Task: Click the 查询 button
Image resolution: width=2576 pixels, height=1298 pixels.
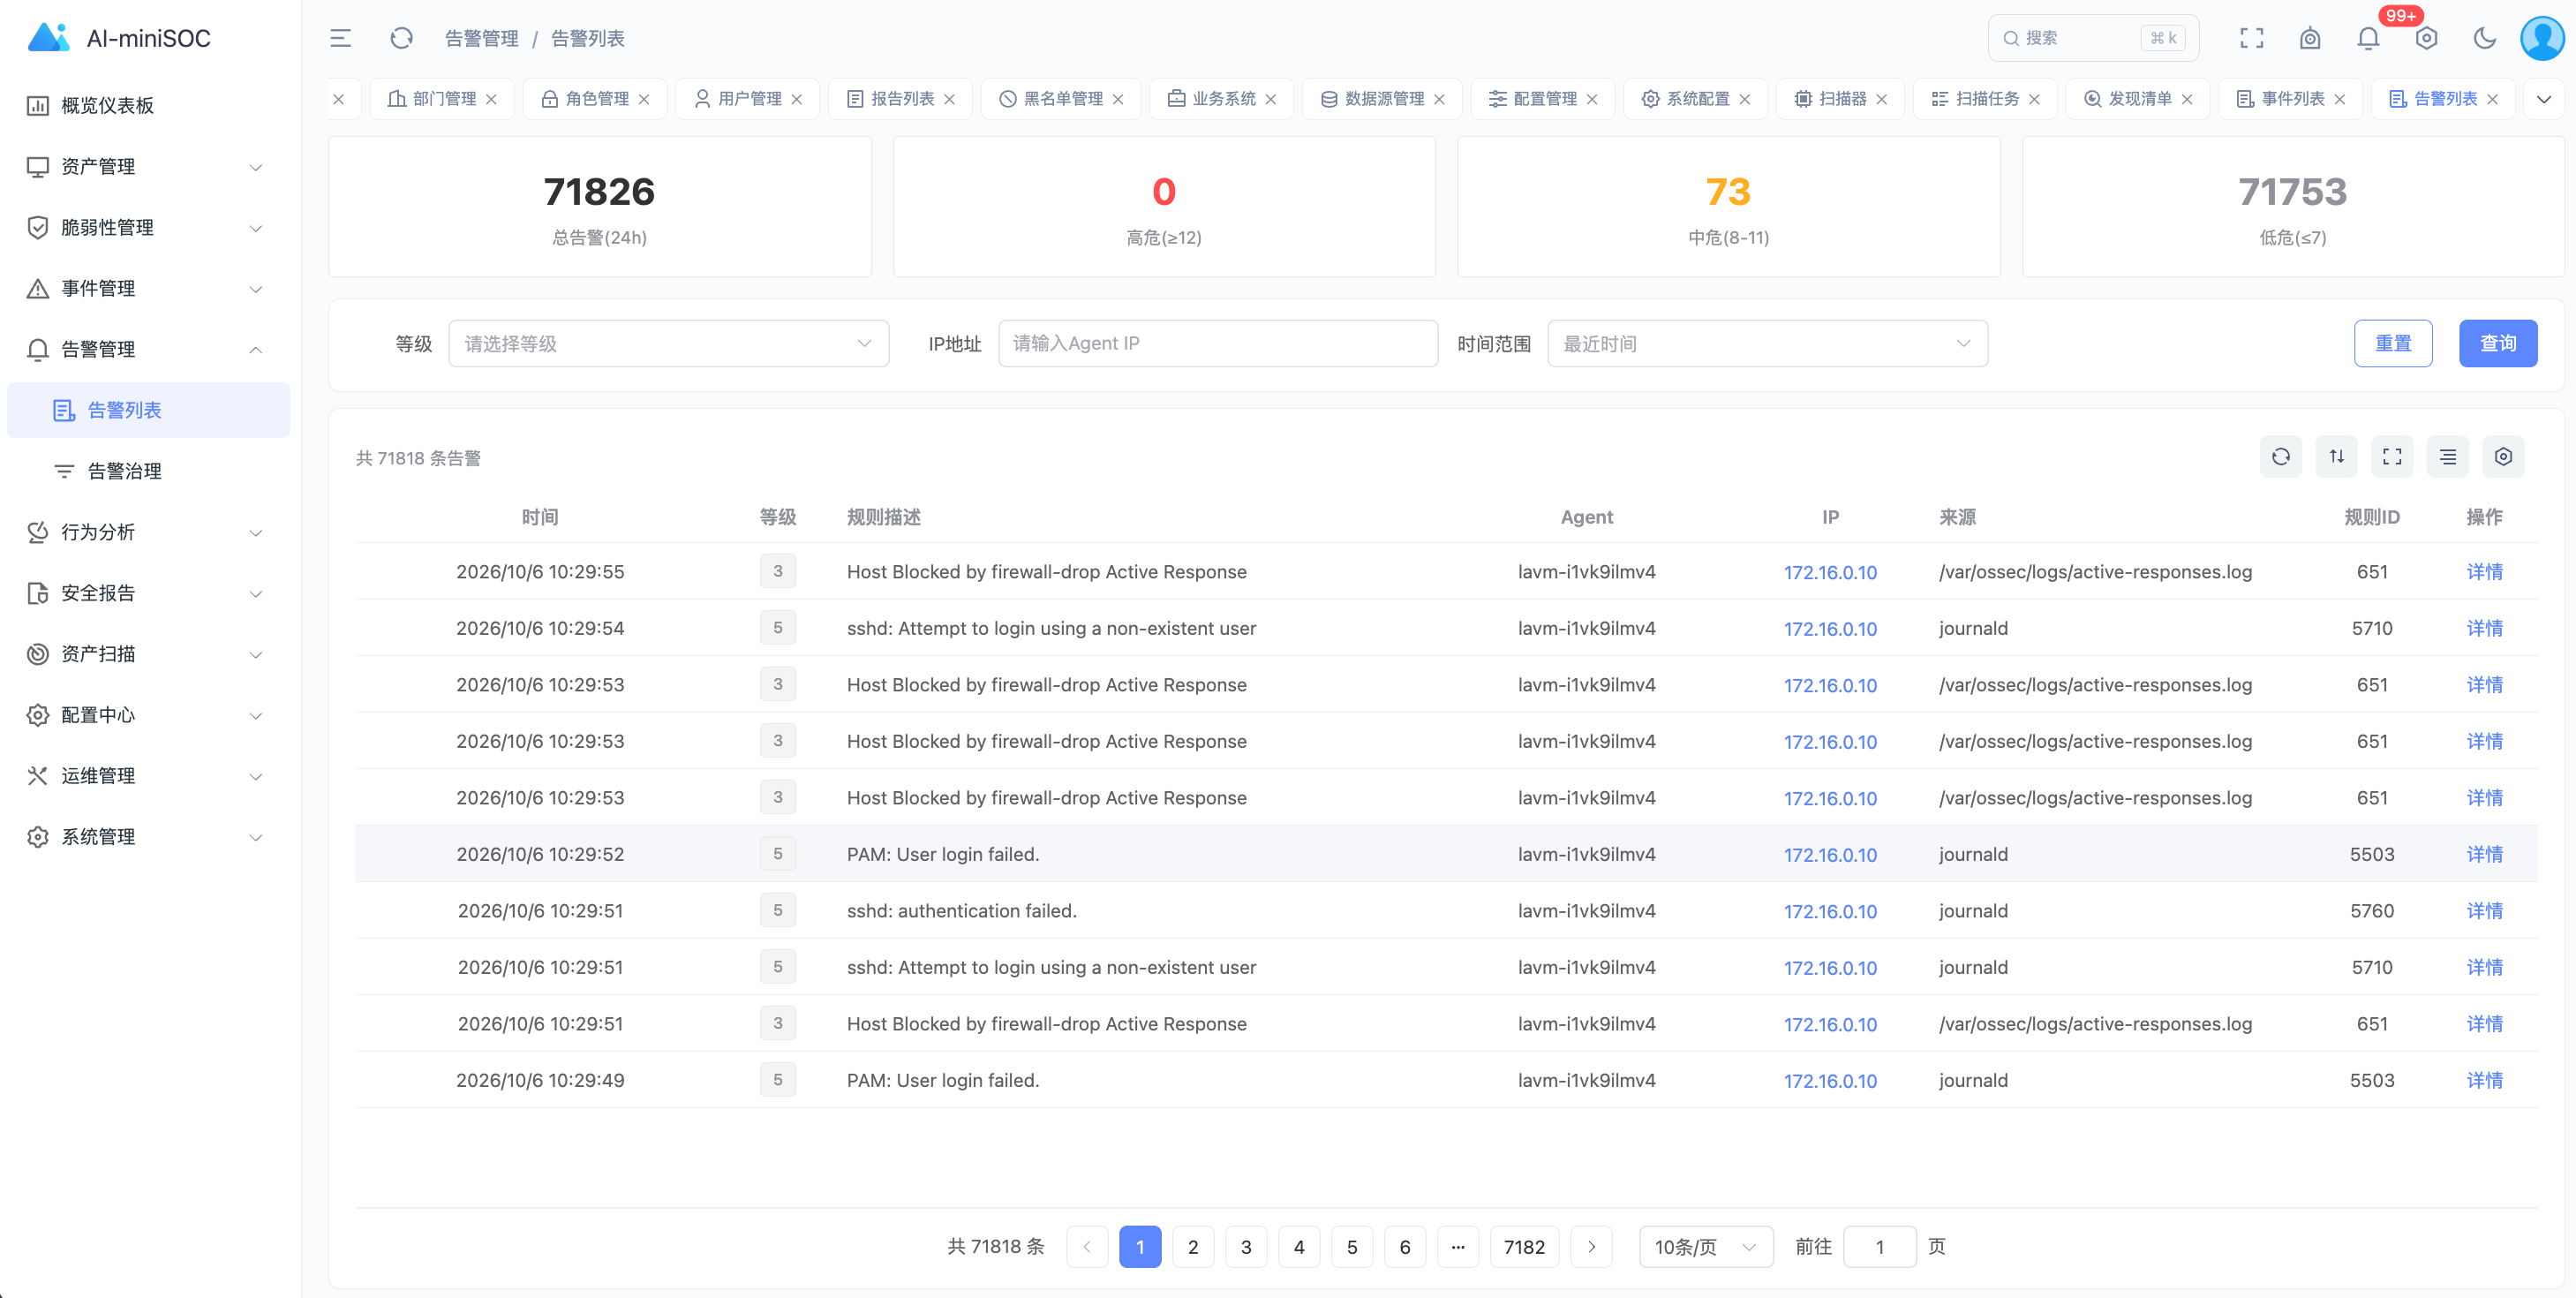Action: click(2498, 343)
